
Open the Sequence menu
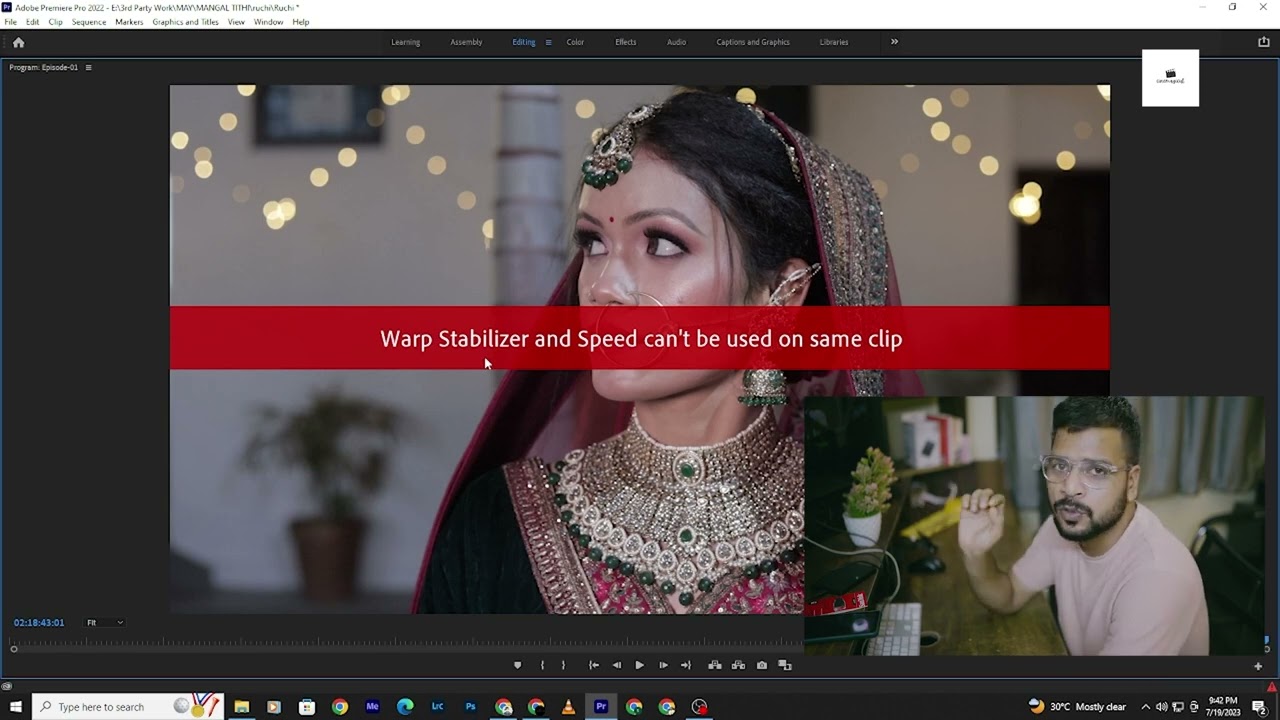tap(89, 22)
